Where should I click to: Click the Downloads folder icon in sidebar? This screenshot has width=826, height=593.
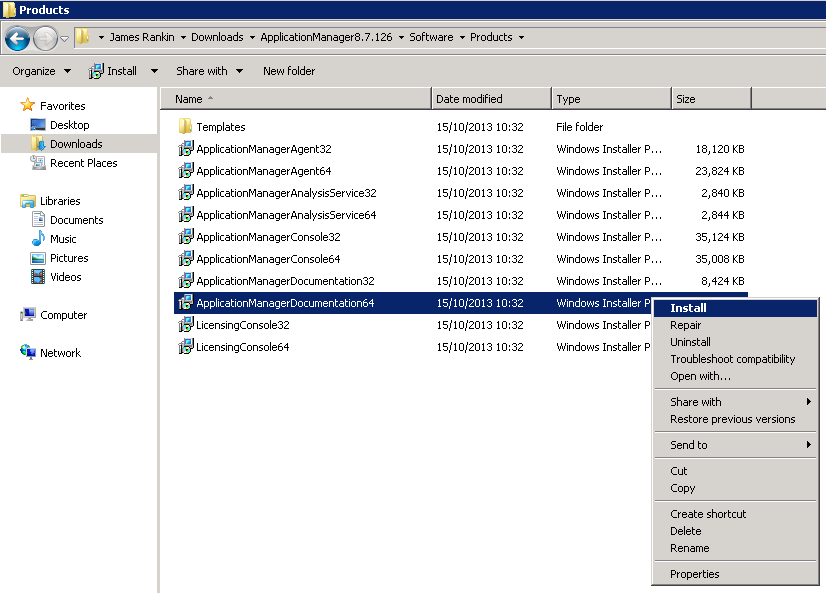tap(38, 144)
